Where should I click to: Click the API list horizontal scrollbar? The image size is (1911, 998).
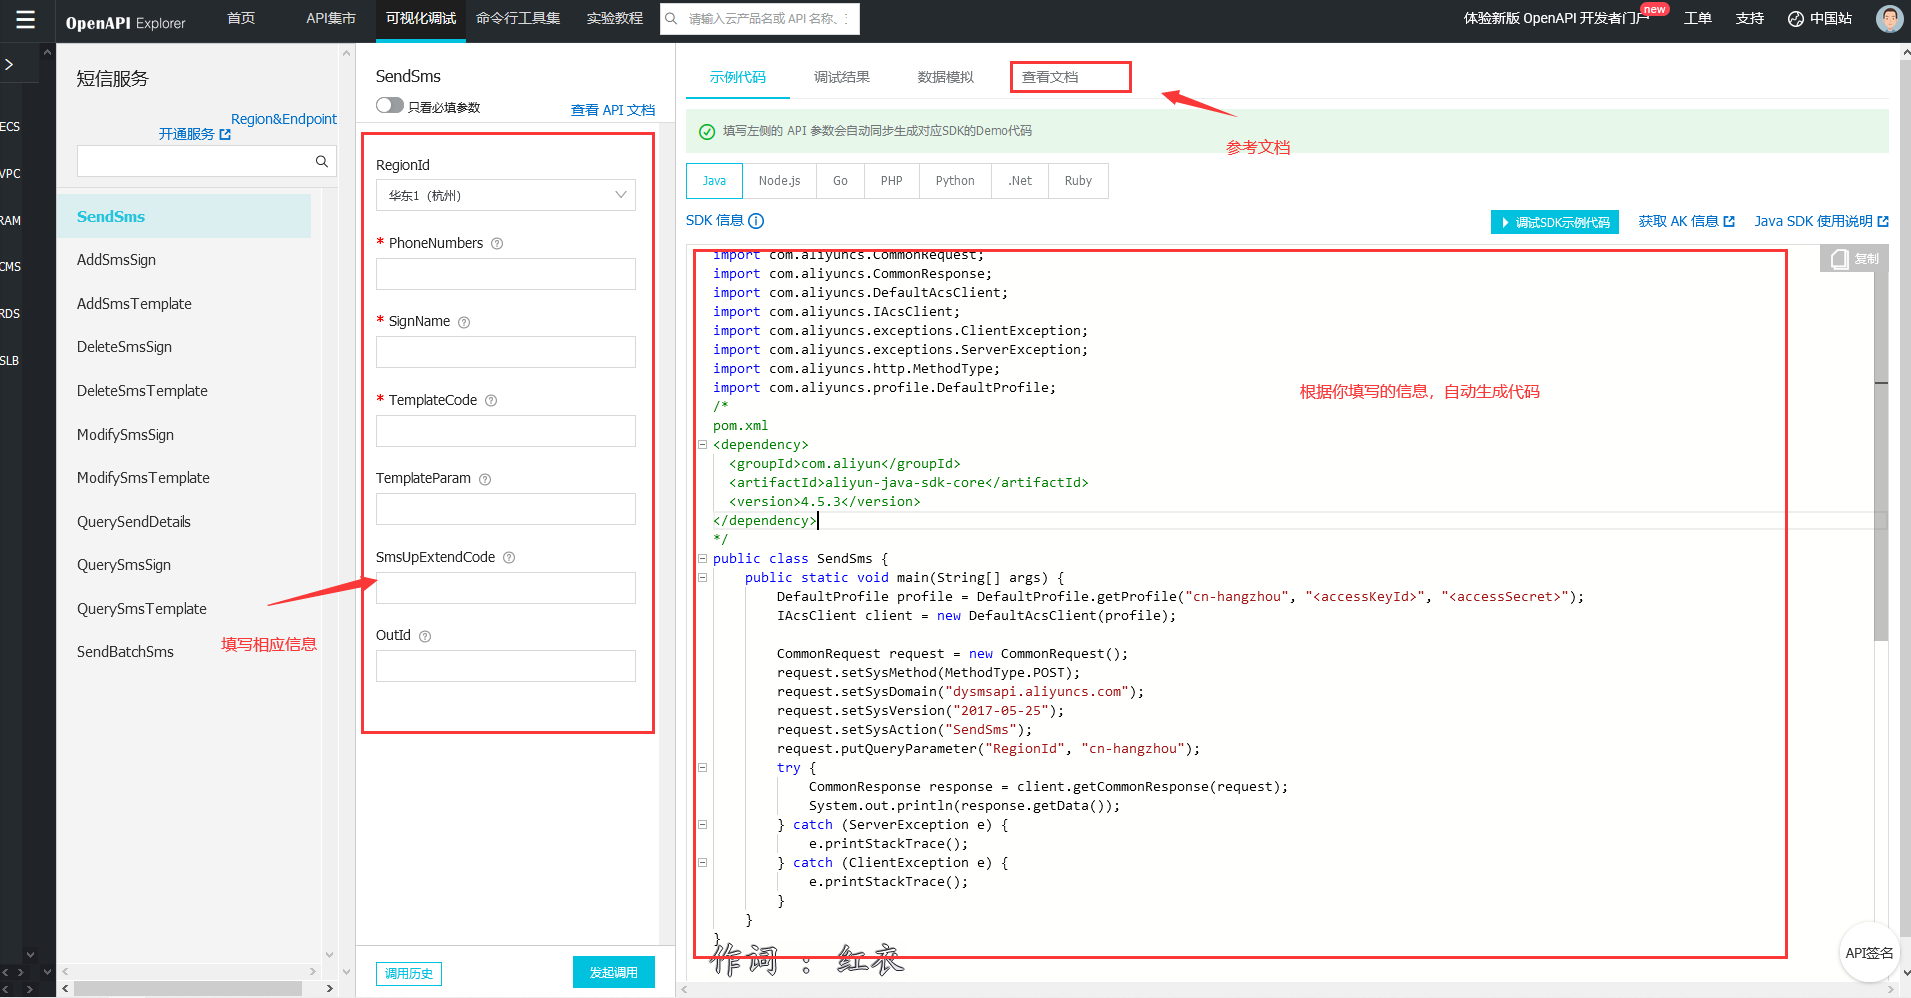(x=188, y=988)
